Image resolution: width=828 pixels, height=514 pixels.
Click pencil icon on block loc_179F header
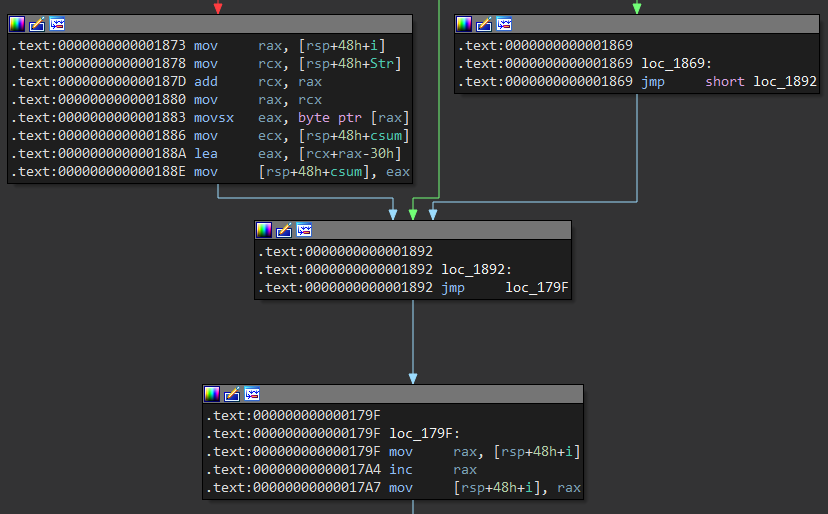pyautogui.click(x=232, y=394)
